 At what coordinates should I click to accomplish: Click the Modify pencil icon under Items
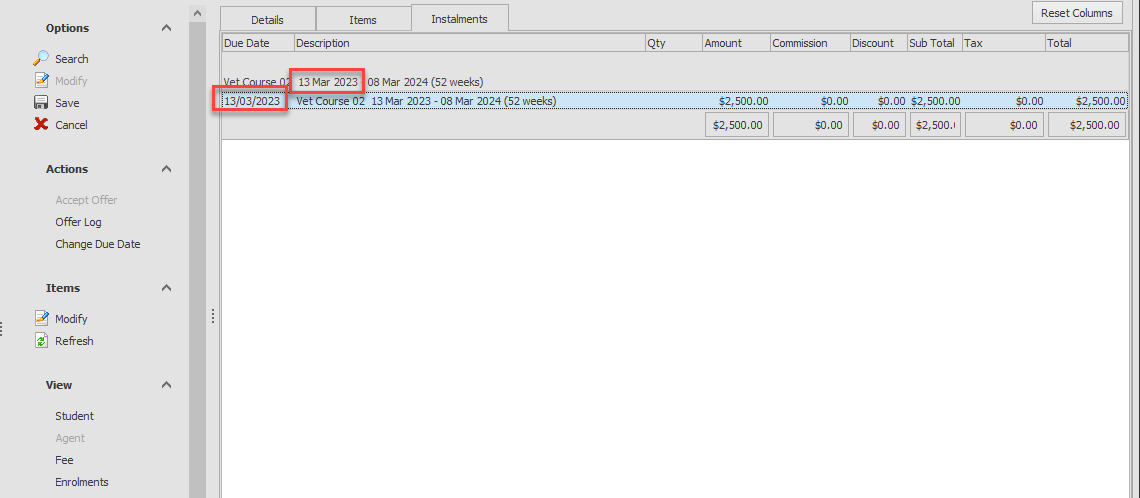pyautogui.click(x=41, y=319)
